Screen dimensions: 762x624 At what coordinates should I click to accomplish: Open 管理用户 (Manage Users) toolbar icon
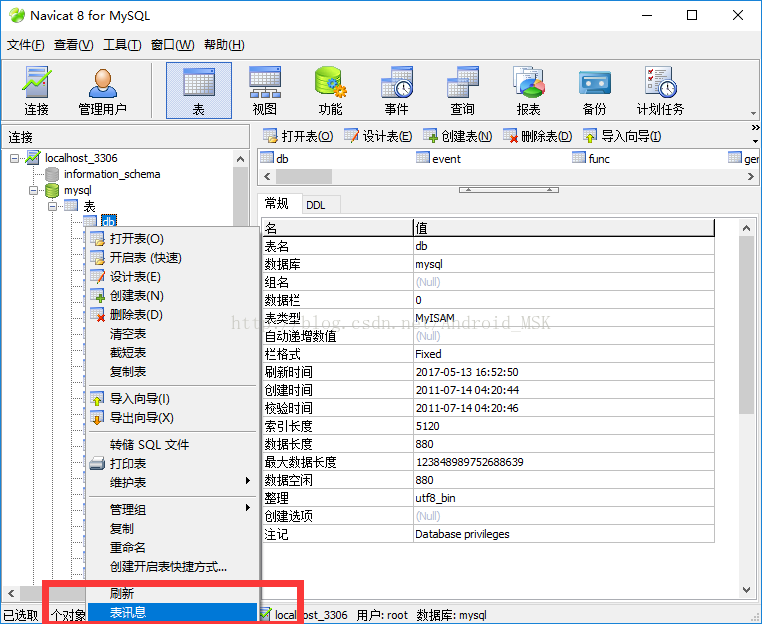pyautogui.click(x=103, y=90)
